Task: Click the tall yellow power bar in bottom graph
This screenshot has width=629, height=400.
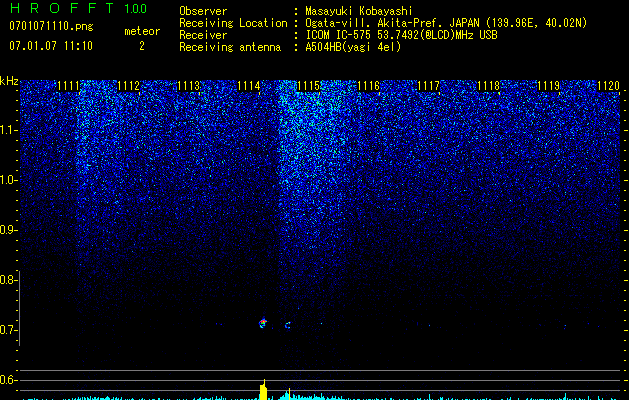Action: pyautogui.click(x=264, y=390)
